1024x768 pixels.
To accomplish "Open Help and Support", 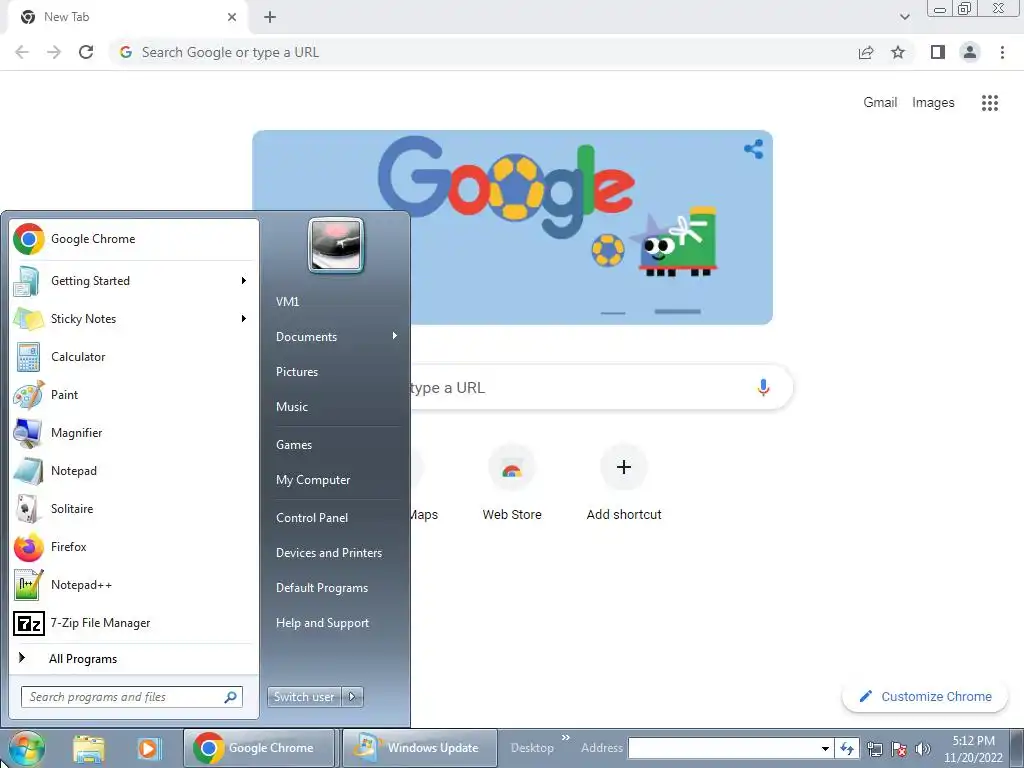I will [323, 623].
